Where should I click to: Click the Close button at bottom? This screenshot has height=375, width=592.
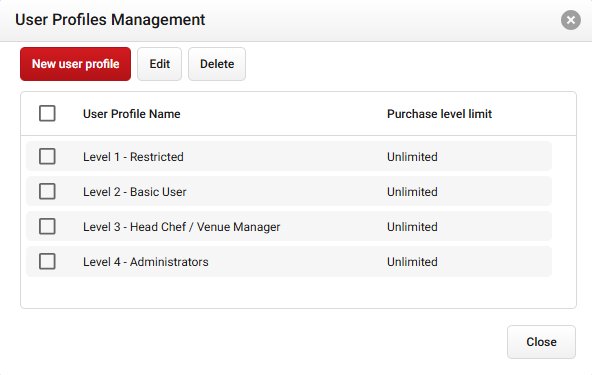tap(541, 342)
